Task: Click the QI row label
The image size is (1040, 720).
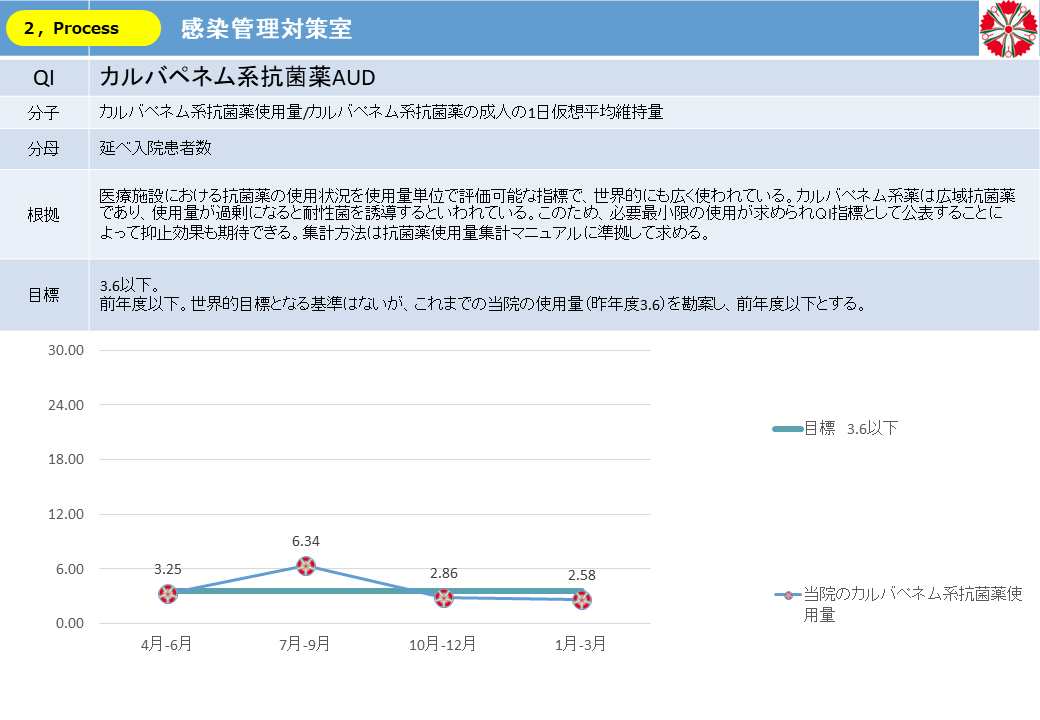Action: point(44,78)
